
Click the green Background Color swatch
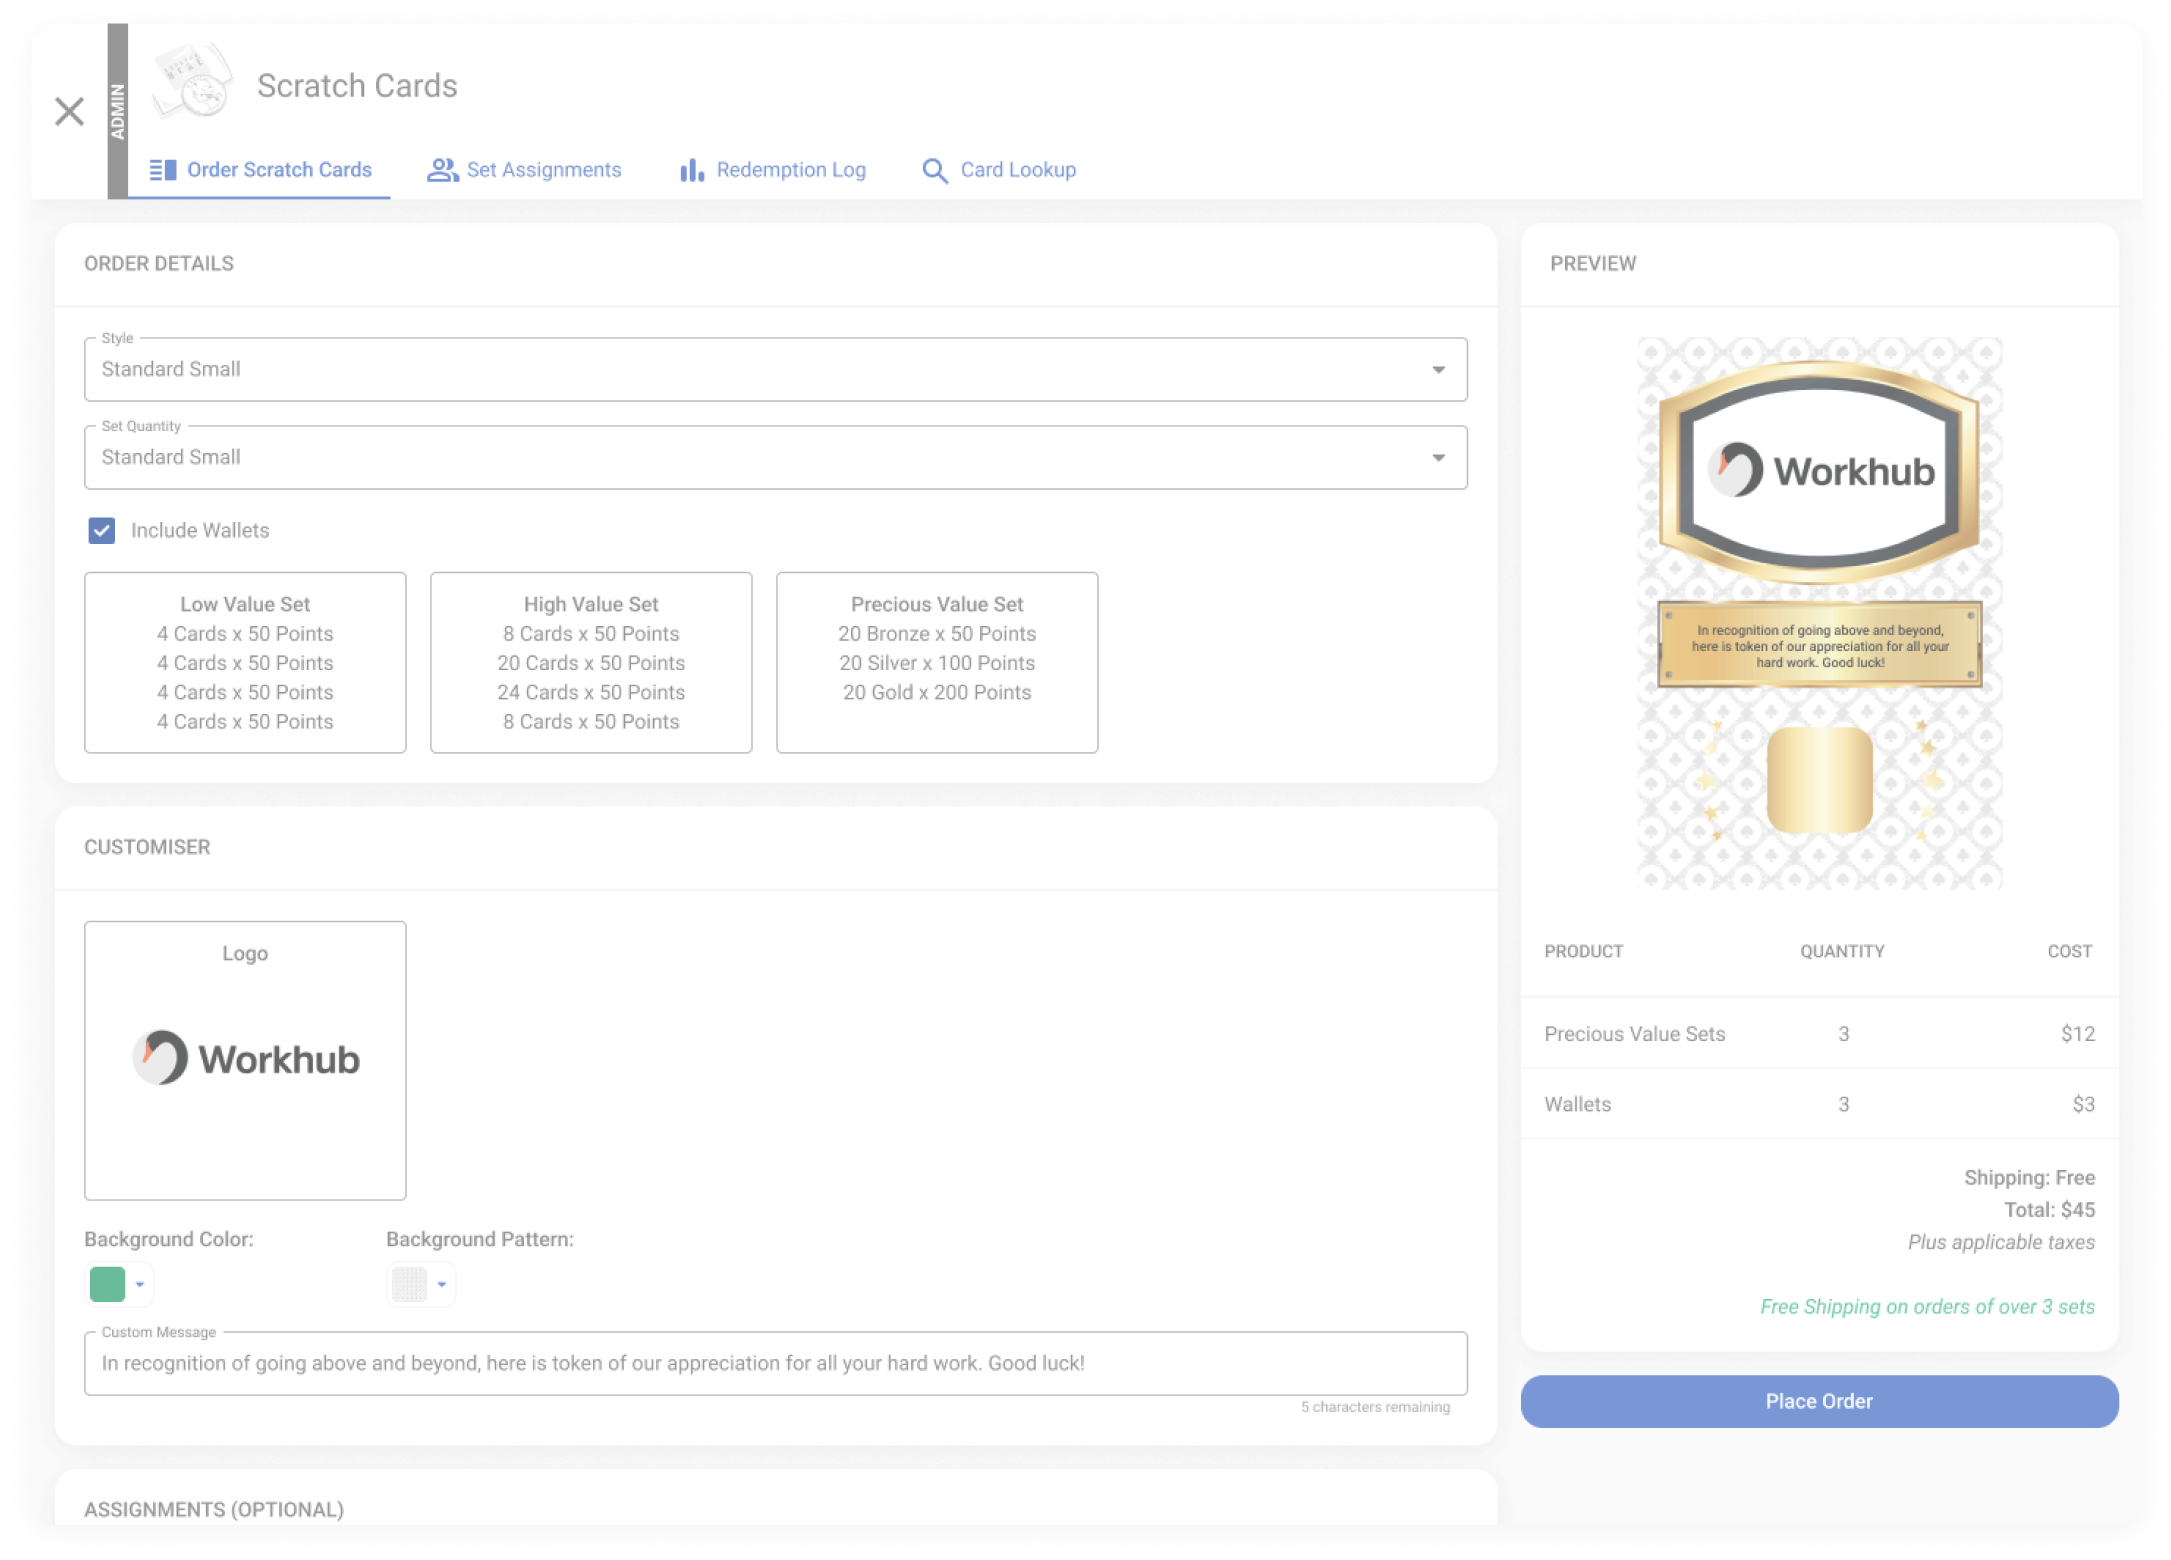[107, 1284]
